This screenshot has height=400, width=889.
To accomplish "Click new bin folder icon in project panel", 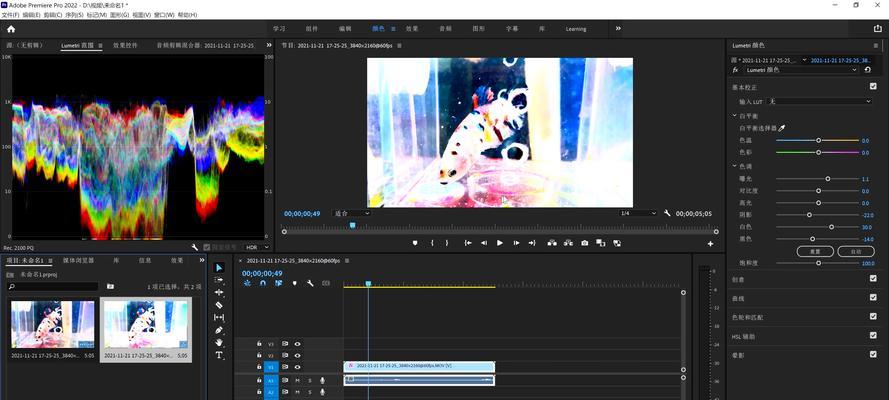I will point(110,287).
